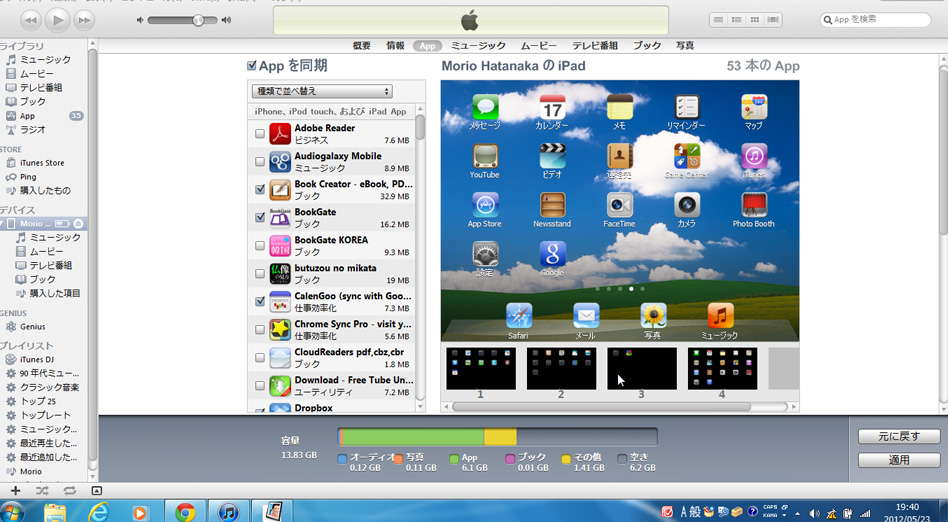The height and width of the screenshot is (522, 948).
Task: Open Genius in the sidebar
Action: [33, 327]
